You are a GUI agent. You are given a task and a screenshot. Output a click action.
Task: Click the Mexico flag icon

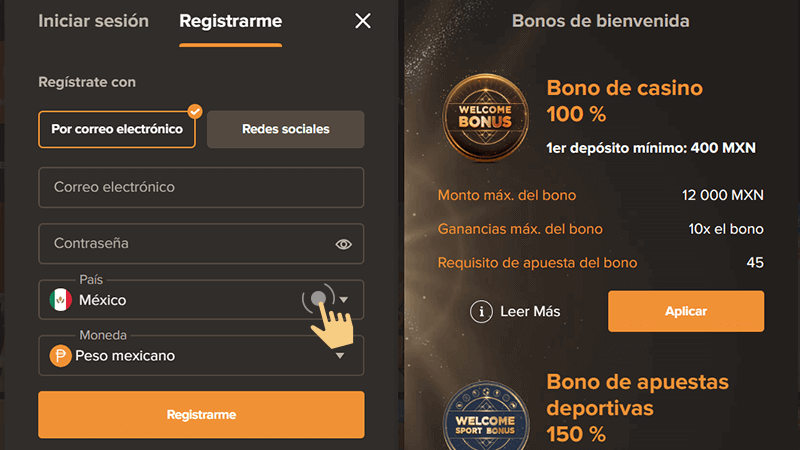60,300
